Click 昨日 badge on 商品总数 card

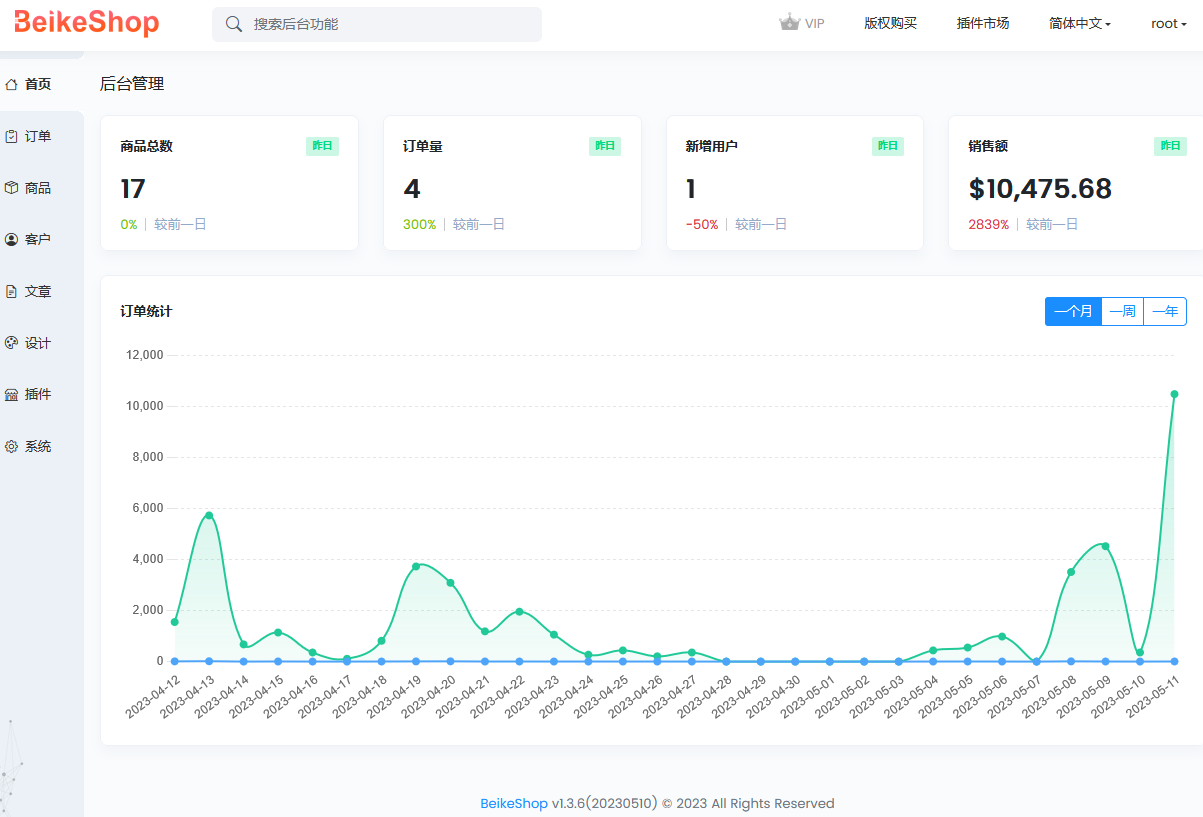[322, 146]
